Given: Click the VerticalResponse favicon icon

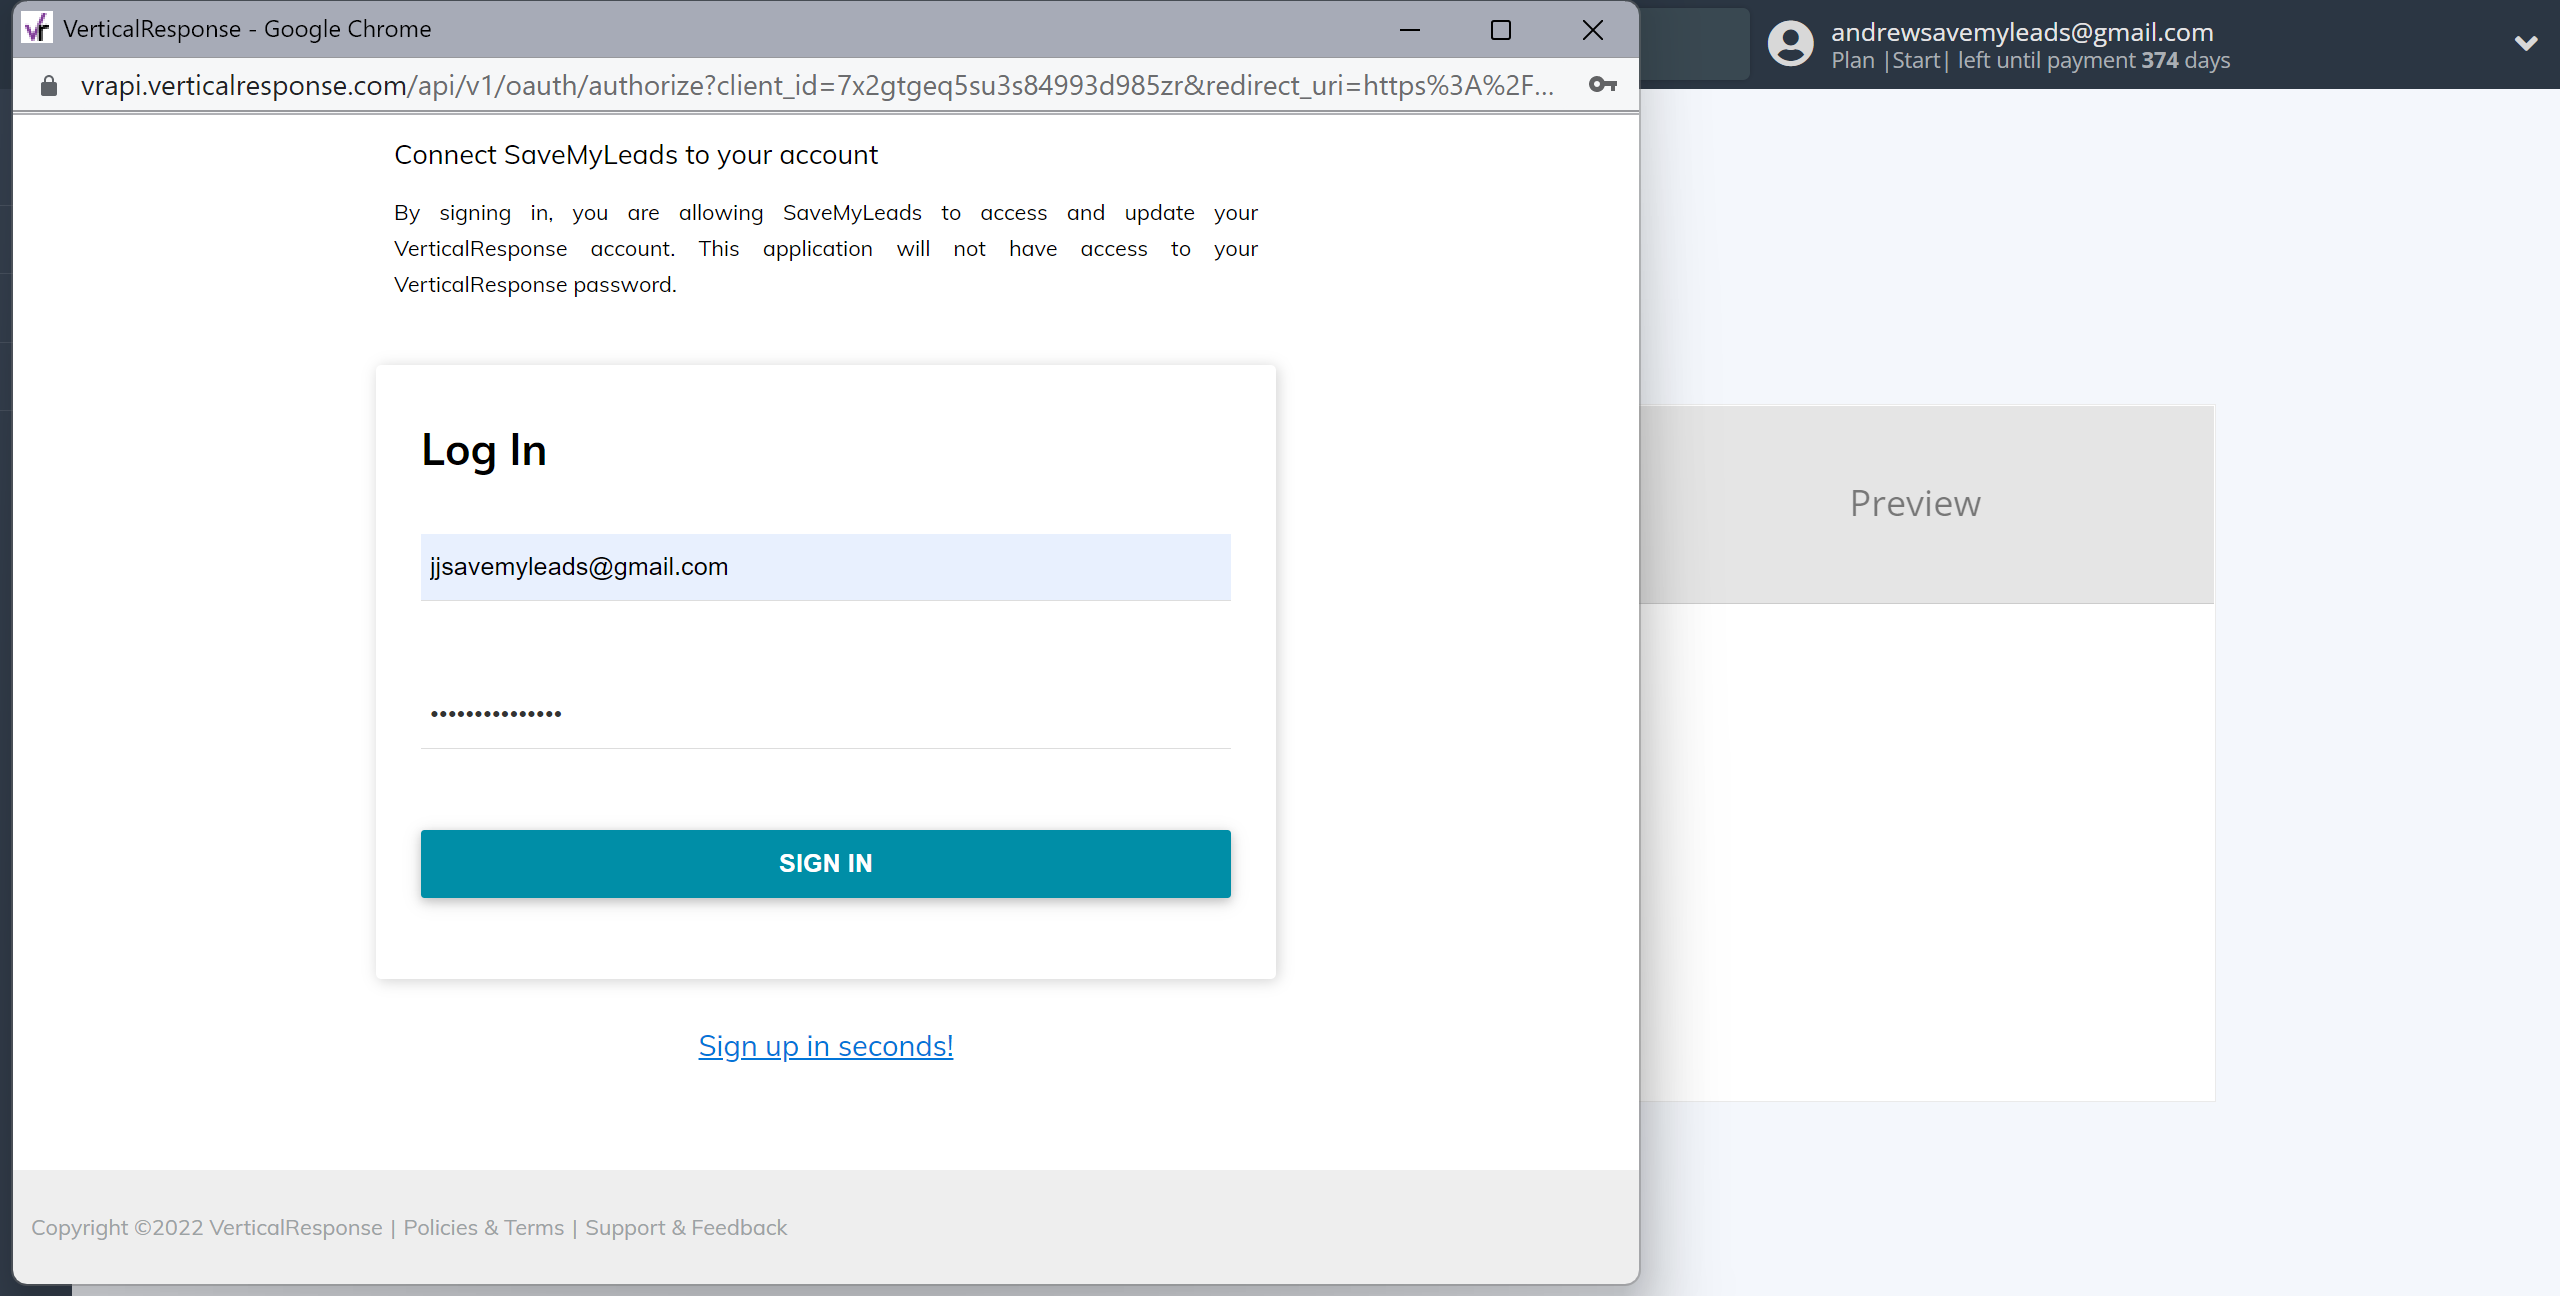Looking at the screenshot, I should (x=36, y=28).
